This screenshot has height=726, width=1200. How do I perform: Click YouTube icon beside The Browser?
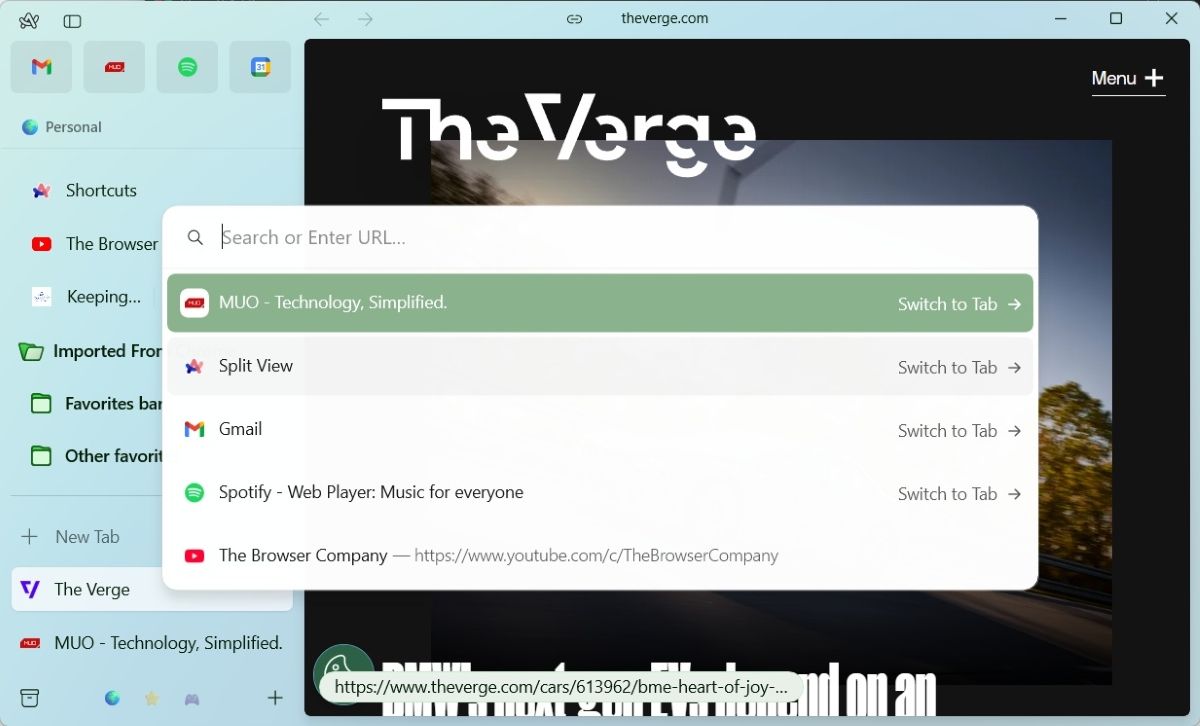[x=41, y=244]
